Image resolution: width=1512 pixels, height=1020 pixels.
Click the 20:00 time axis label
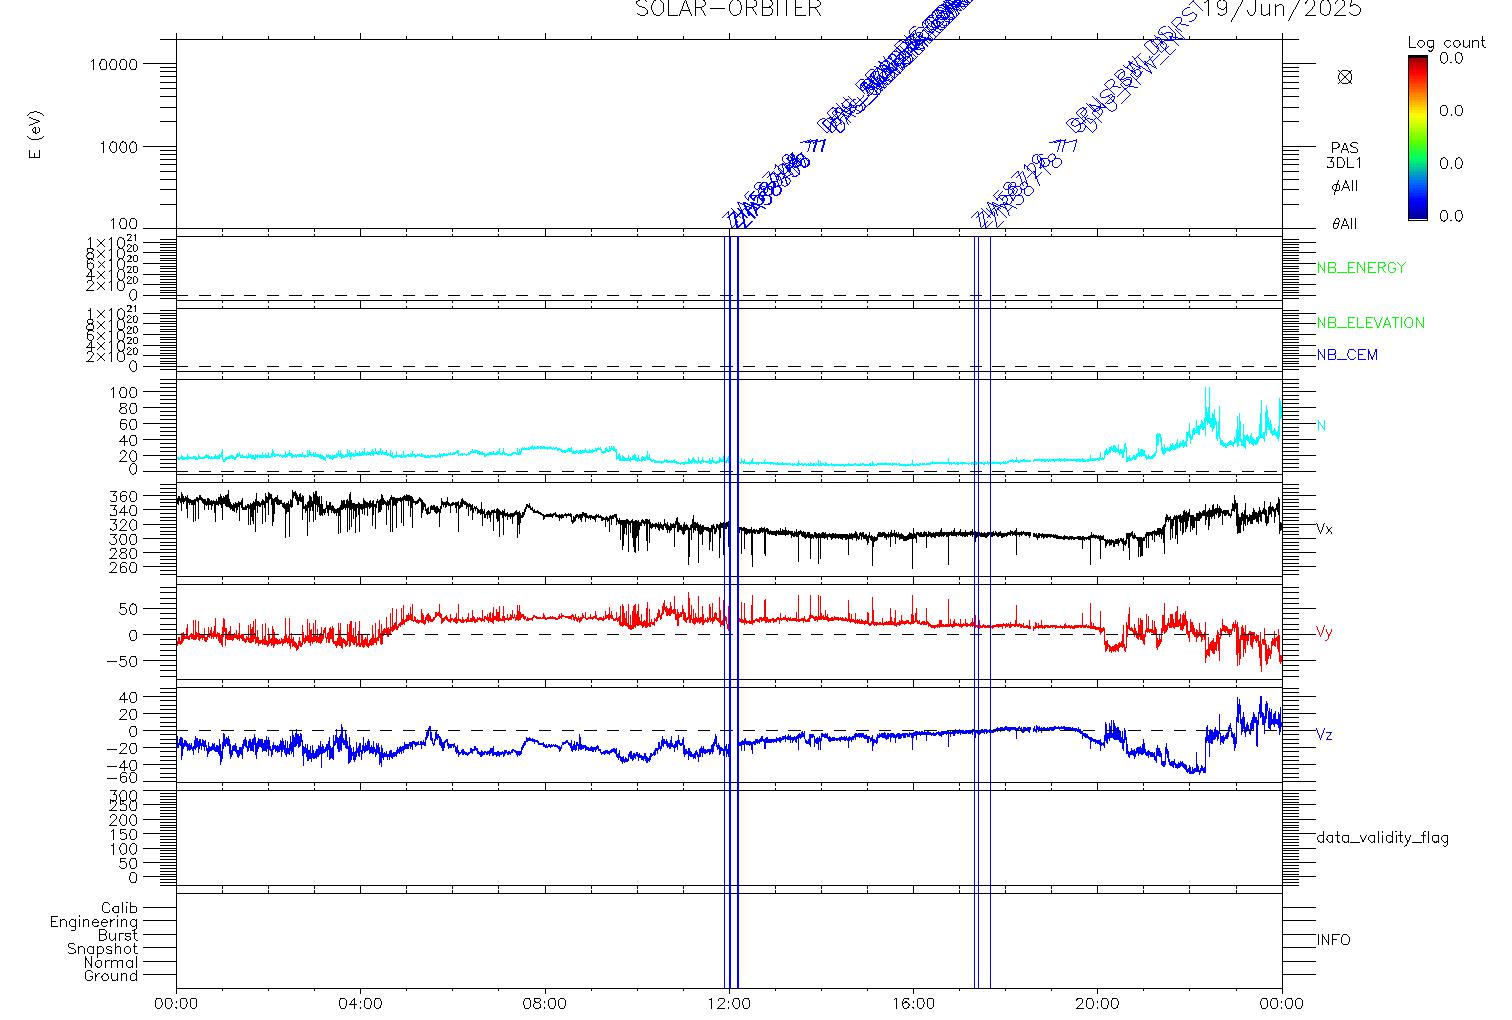coord(1097,1003)
